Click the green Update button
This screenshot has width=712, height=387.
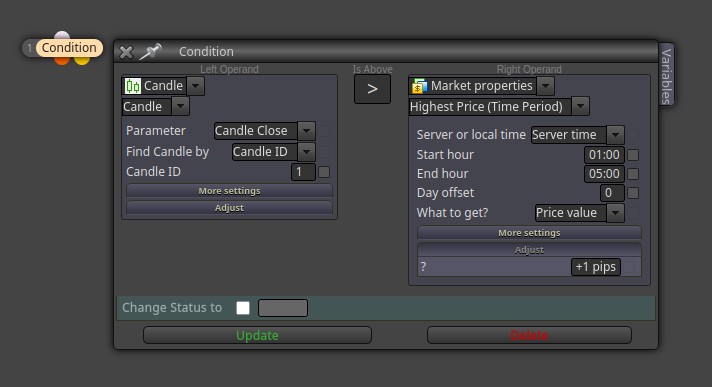[x=257, y=335]
